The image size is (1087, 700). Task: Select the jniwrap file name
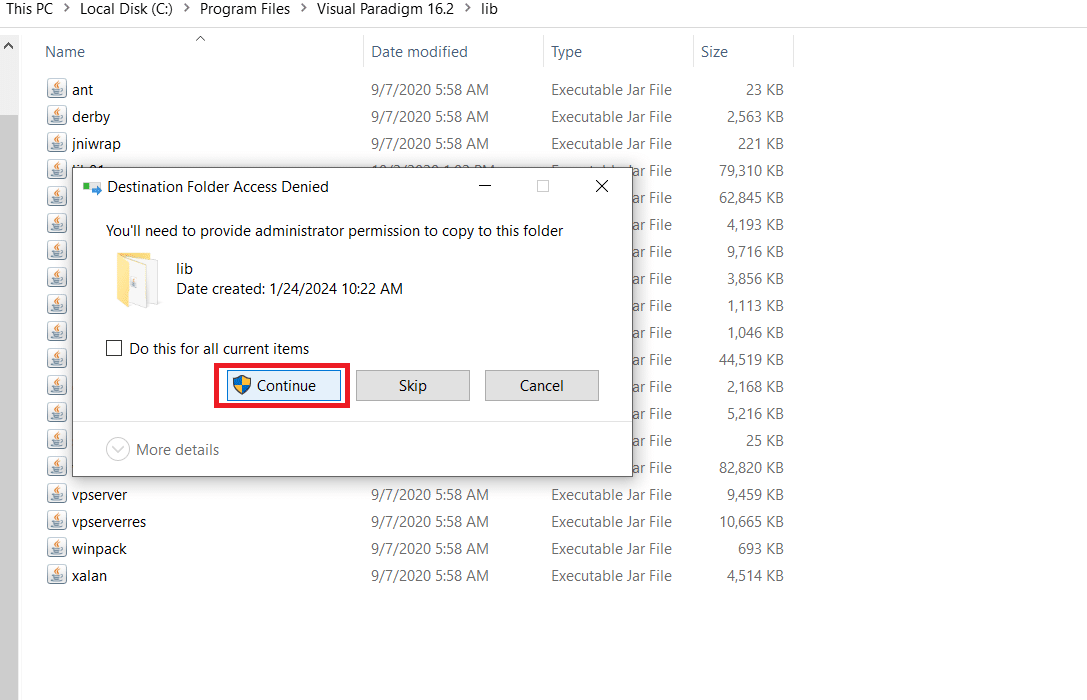pyautogui.click(x=96, y=143)
